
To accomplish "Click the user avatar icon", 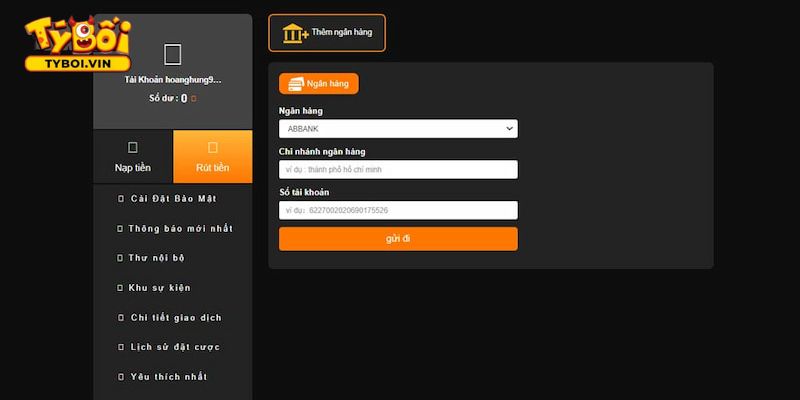I will (172, 54).
